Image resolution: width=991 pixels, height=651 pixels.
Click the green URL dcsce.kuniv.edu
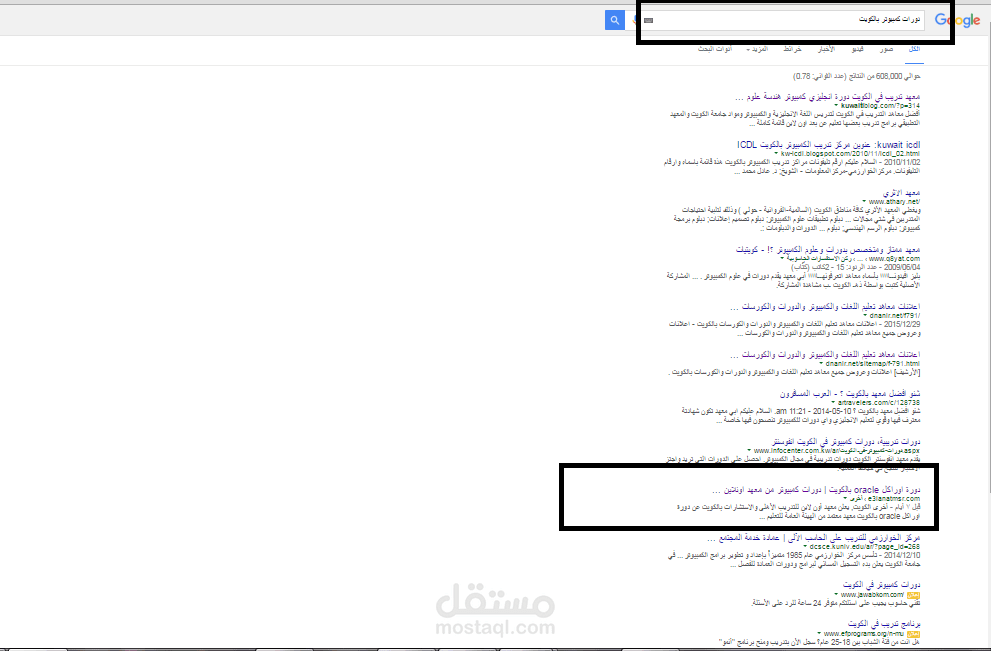point(865,547)
